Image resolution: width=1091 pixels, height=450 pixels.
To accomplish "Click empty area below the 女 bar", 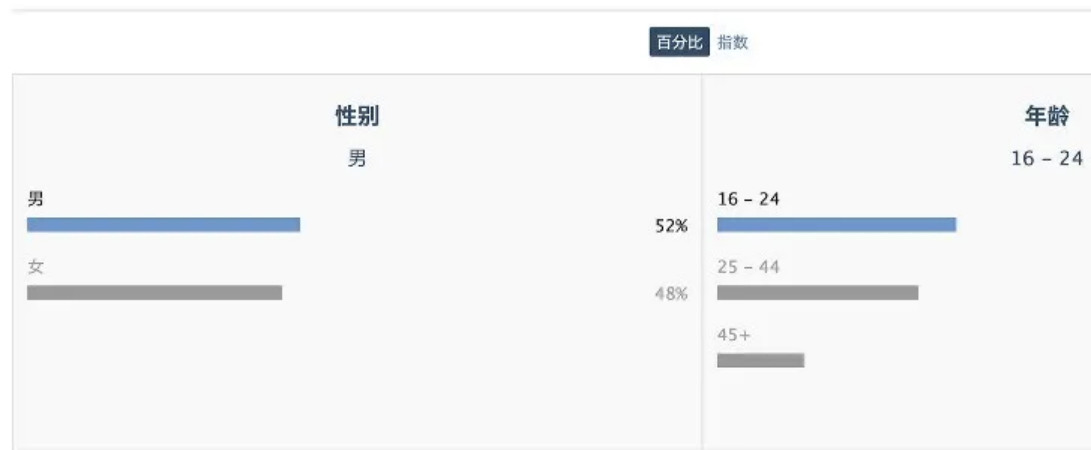I will click(x=300, y=380).
